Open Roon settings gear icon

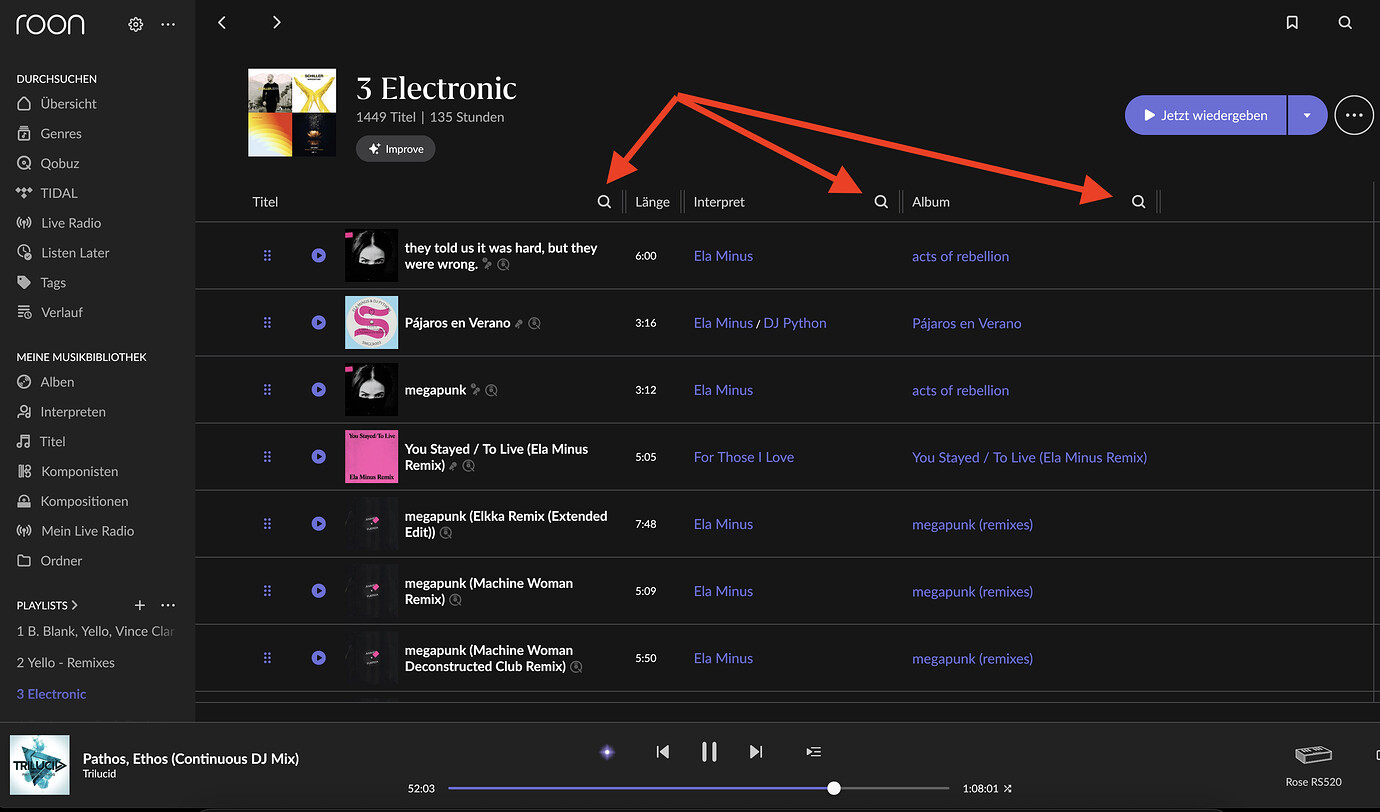(136, 25)
